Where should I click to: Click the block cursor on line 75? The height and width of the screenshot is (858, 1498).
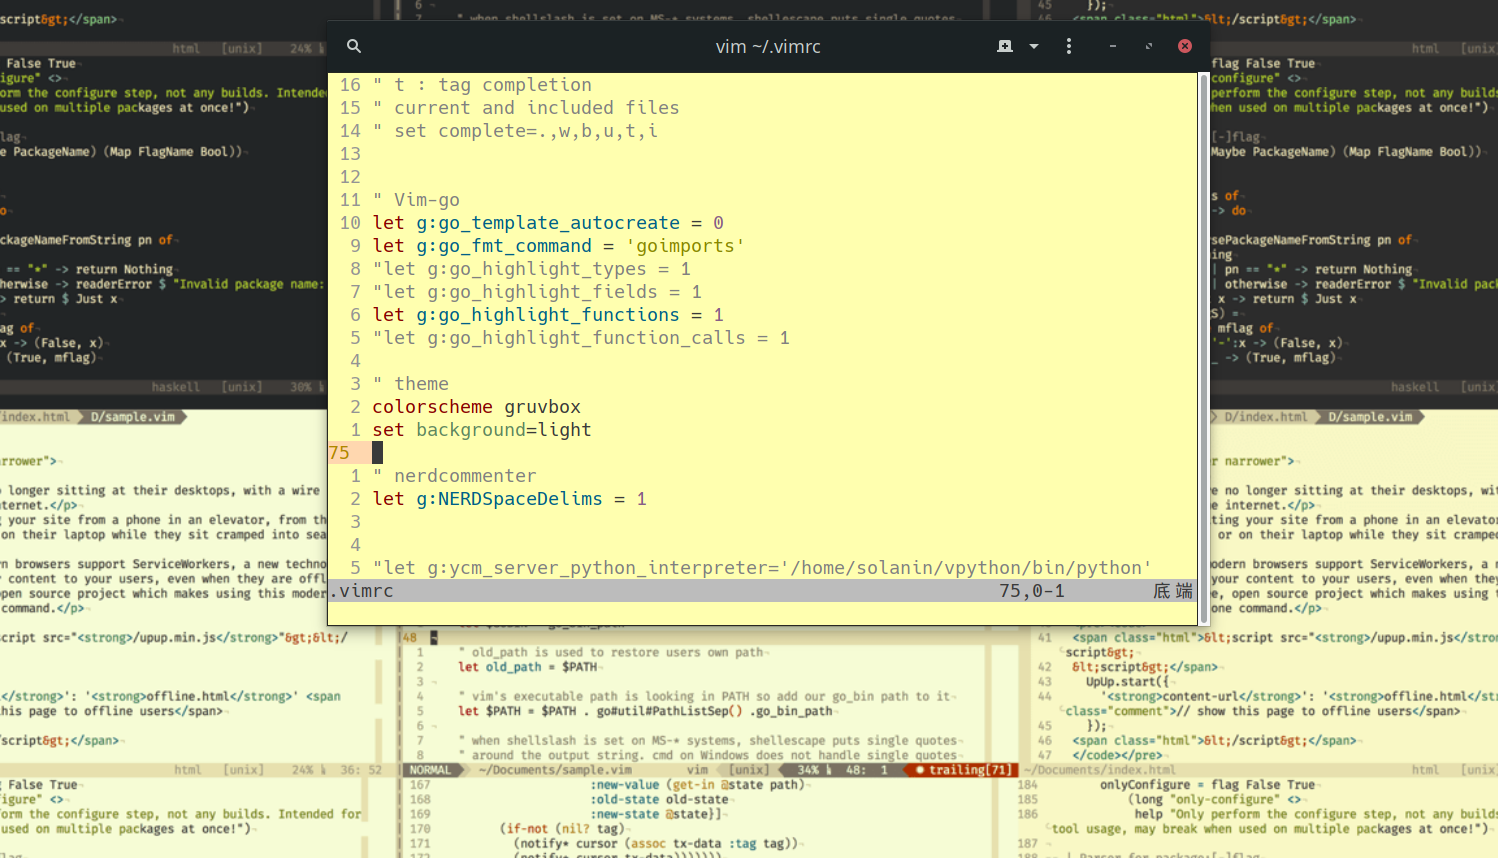[x=377, y=453]
